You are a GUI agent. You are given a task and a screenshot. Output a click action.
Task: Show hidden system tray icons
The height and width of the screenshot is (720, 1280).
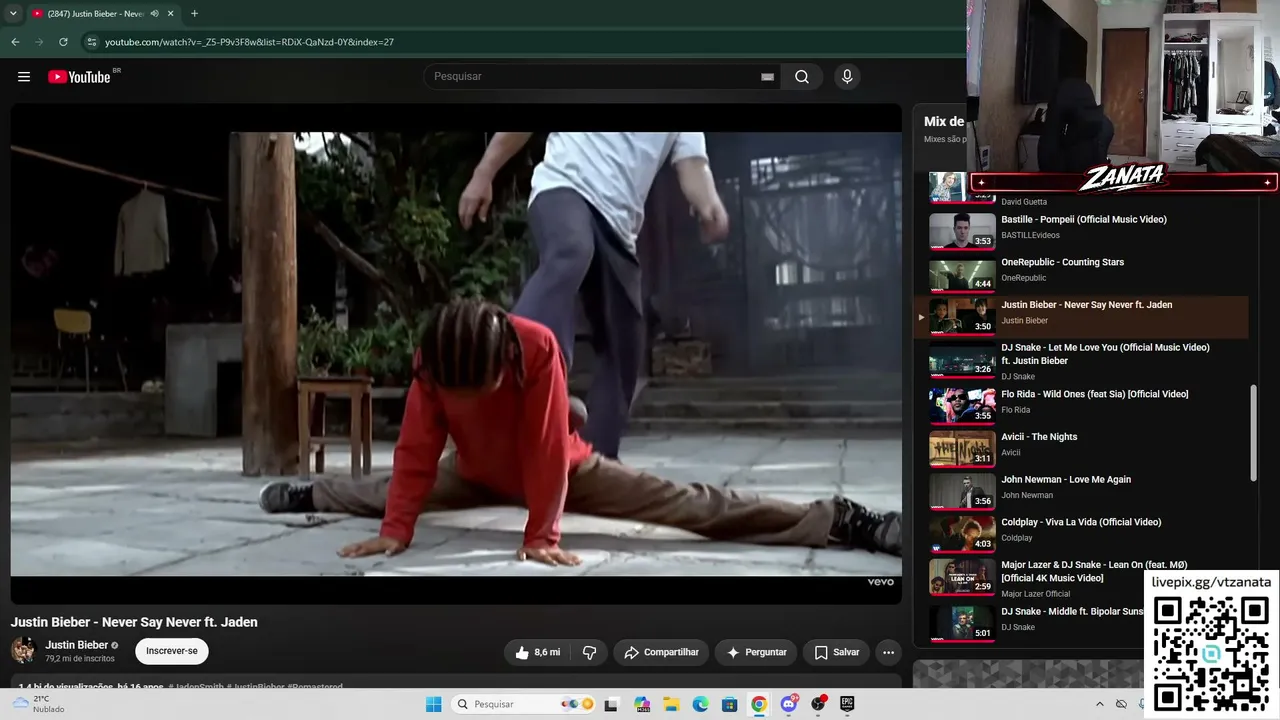(x=1100, y=704)
